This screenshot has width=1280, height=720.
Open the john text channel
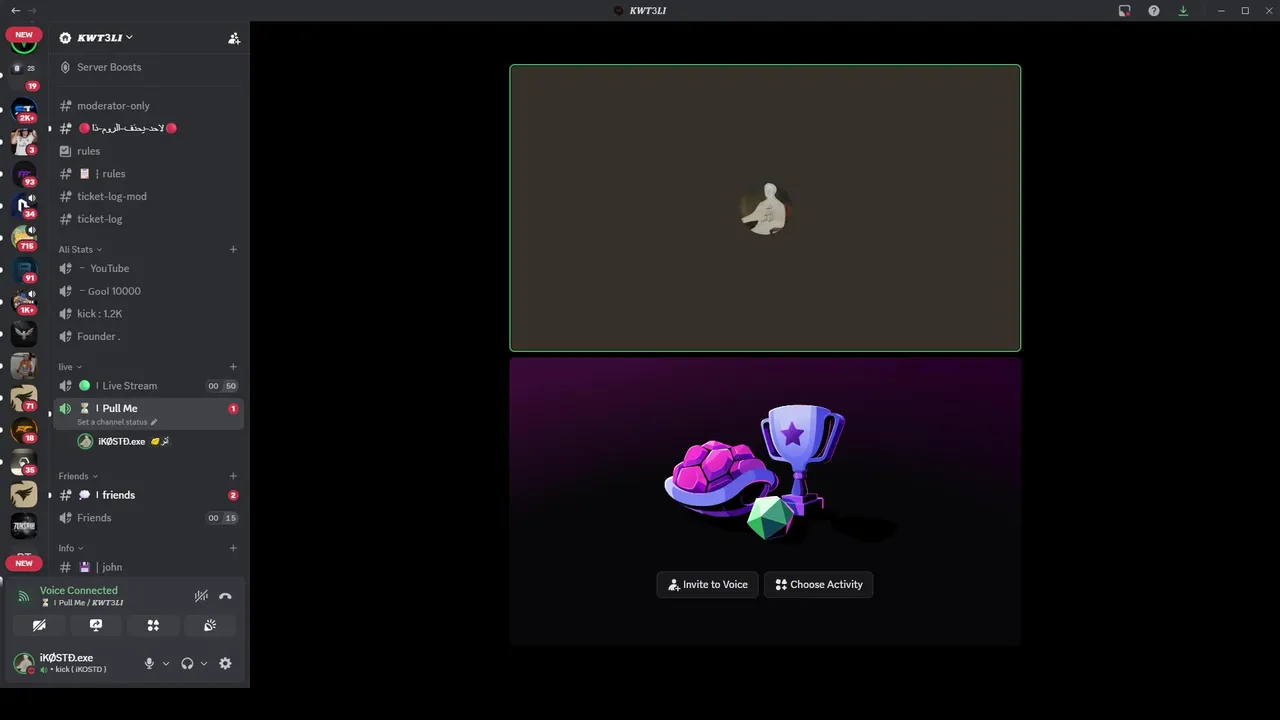coord(148,567)
